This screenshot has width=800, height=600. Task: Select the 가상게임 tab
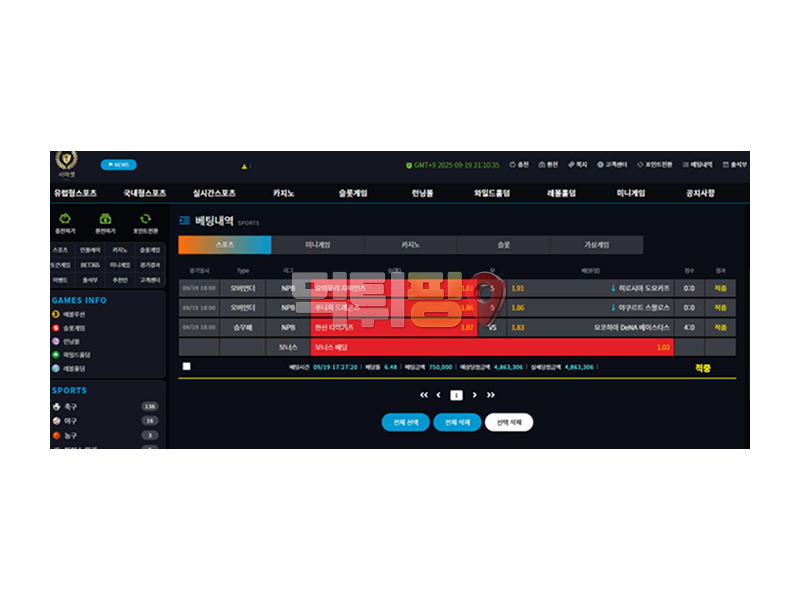(596, 244)
